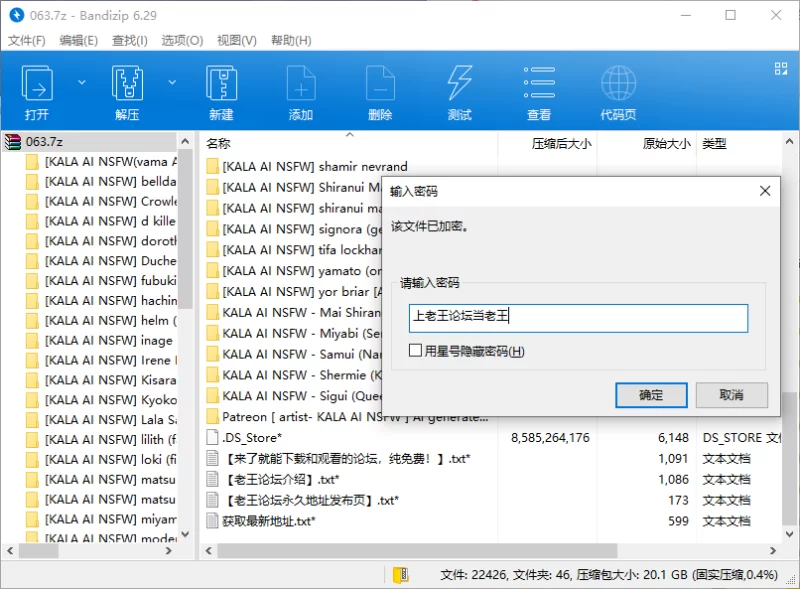Click the tree panel vertical scrollbar thumb
This screenshot has width=800, height=589.
point(185,229)
